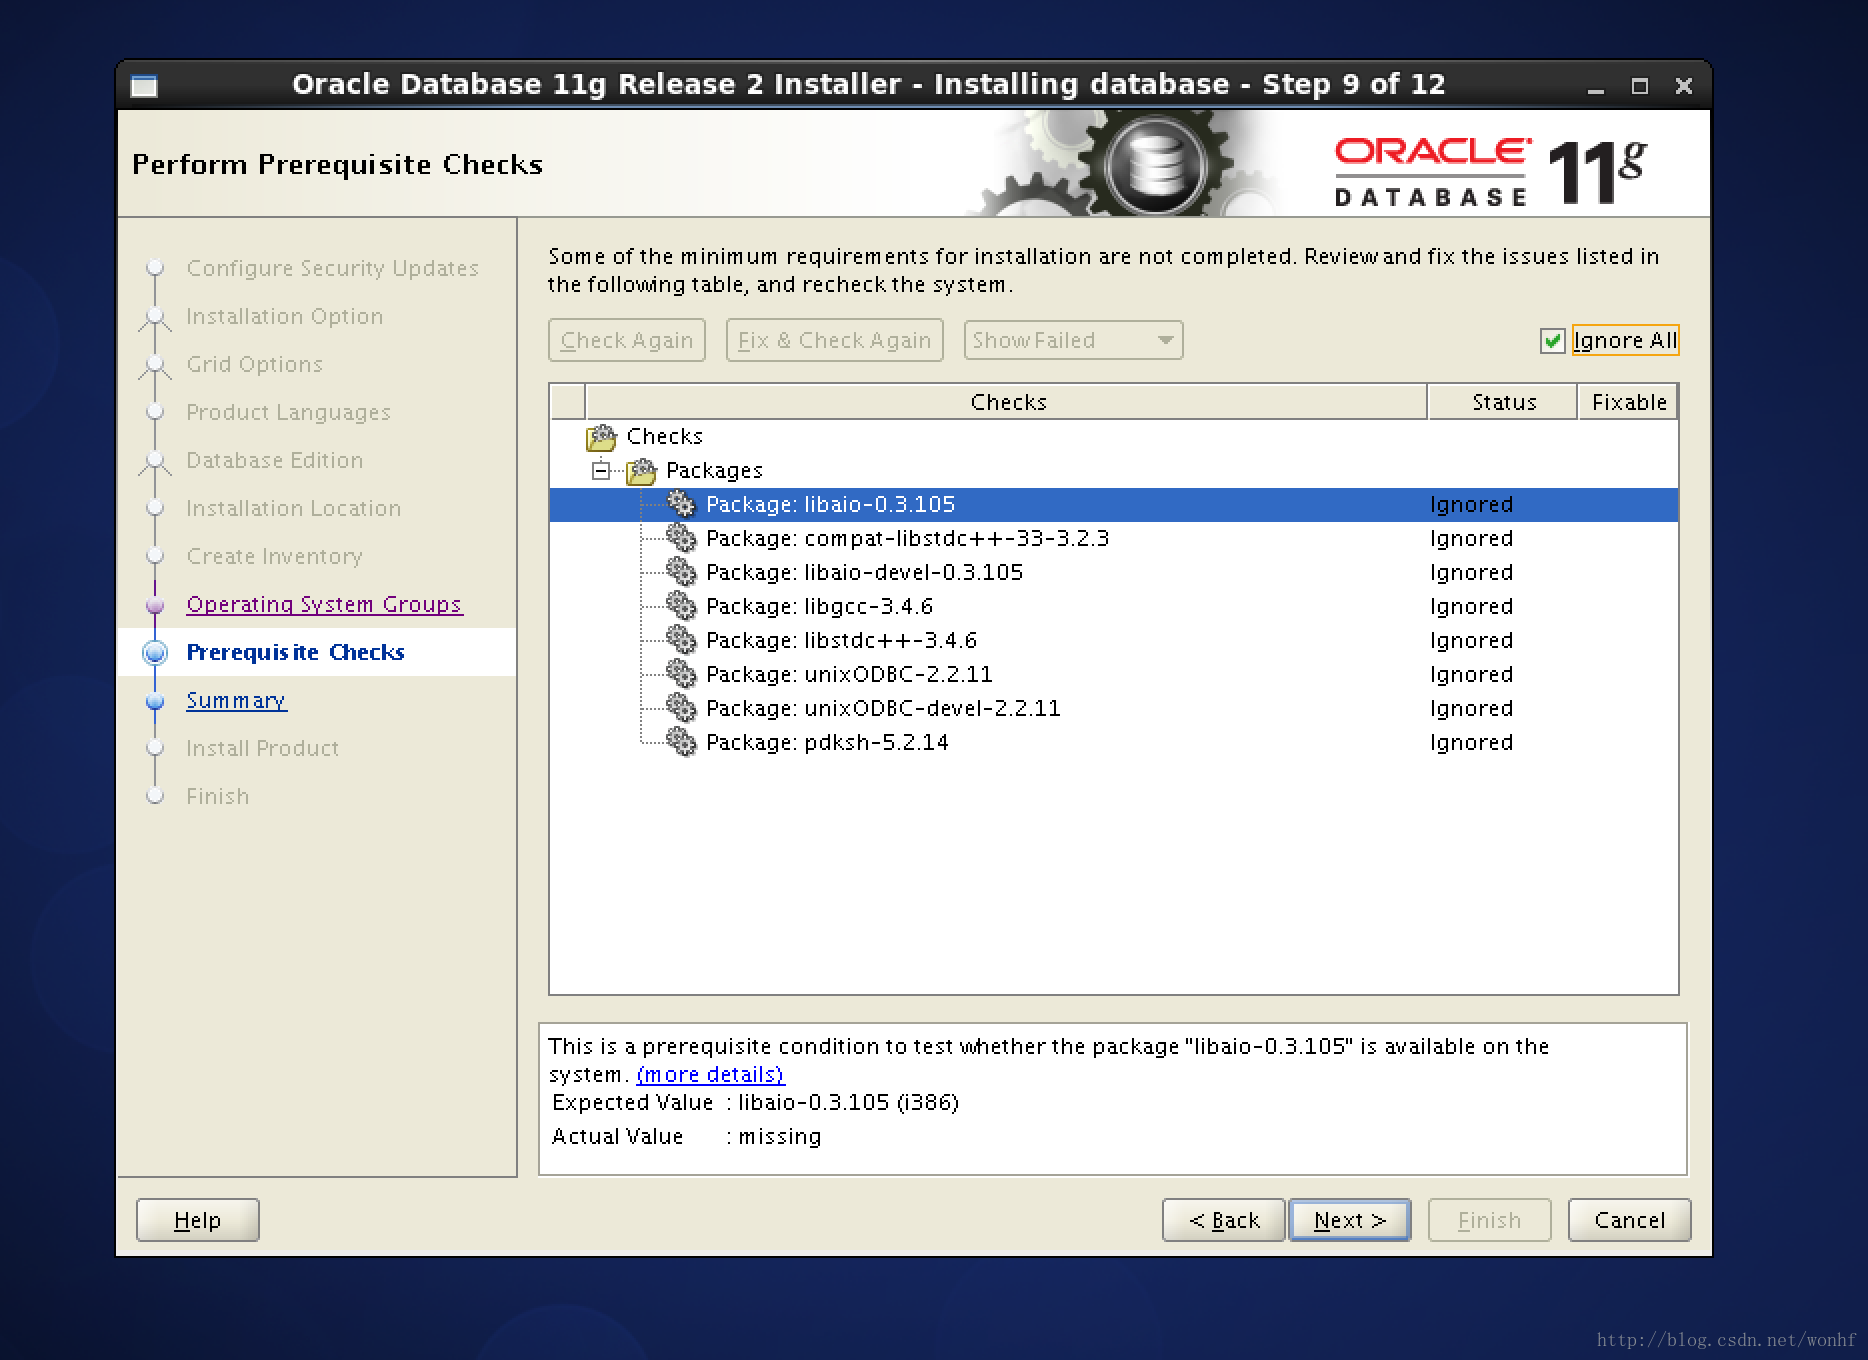Cancel the installation
This screenshot has width=1868, height=1360.
pos(1630,1220)
